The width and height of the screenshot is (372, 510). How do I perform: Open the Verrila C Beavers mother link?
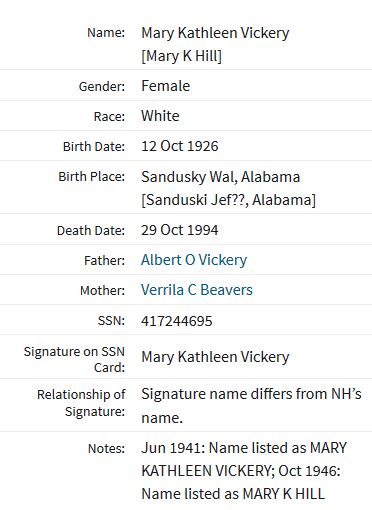197,290
